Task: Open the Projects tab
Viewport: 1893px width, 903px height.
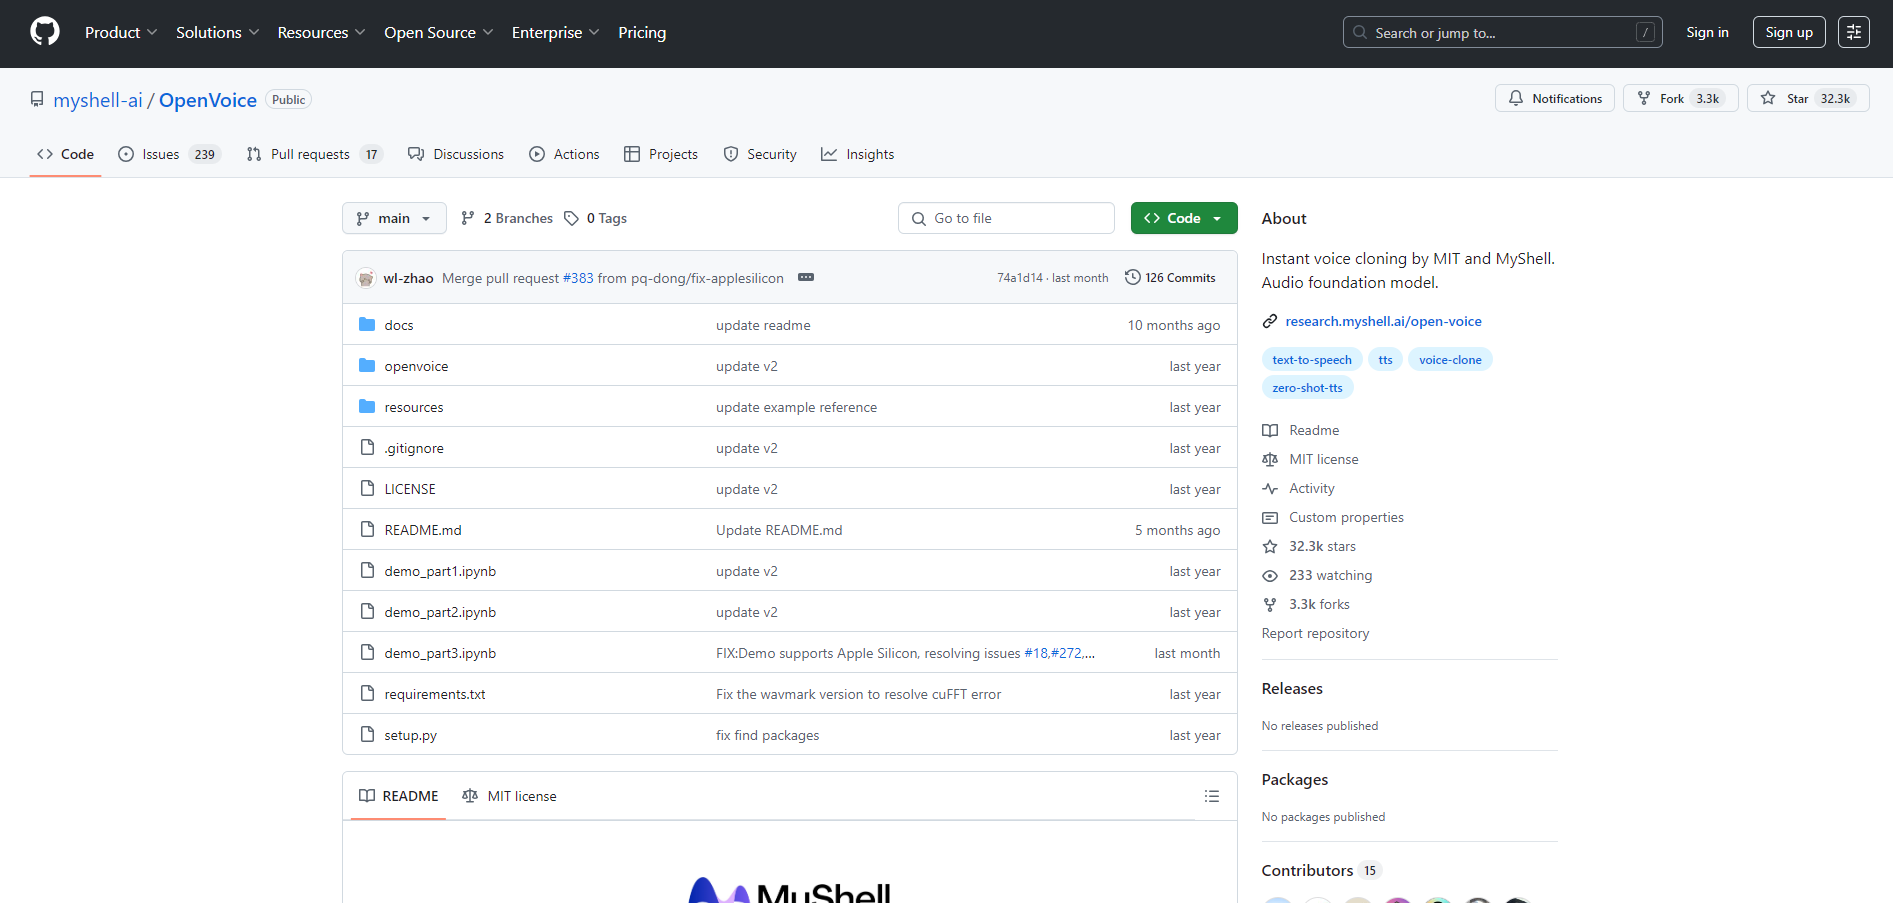Action: 661,154
